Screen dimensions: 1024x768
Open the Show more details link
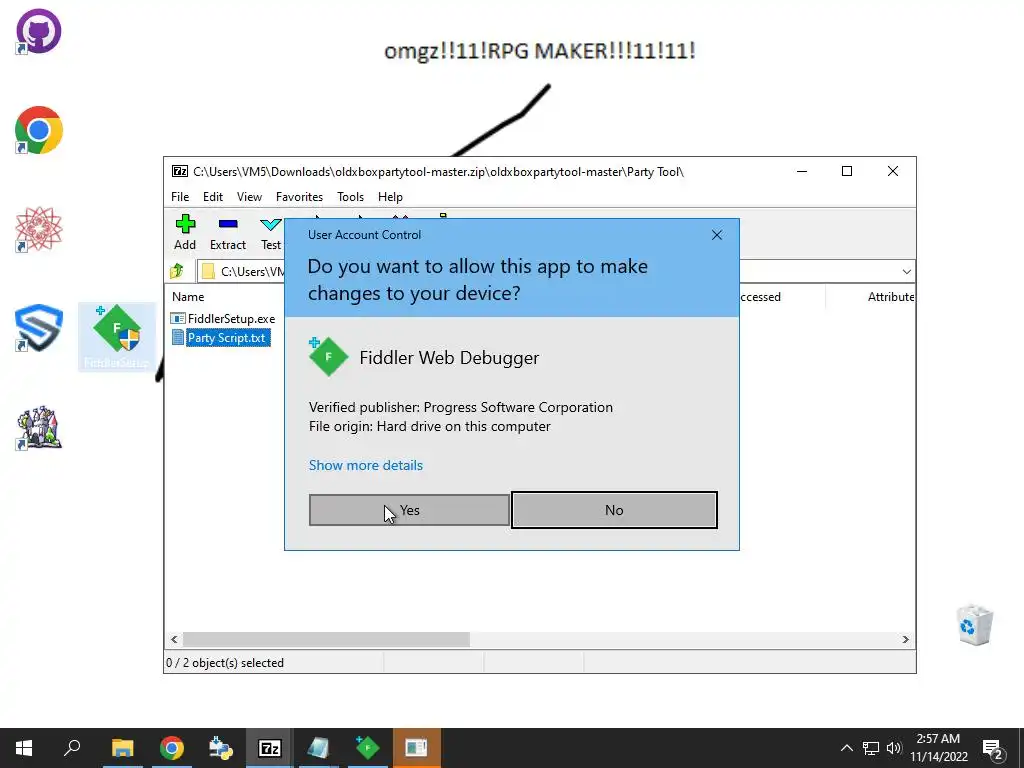coord(366,465)
